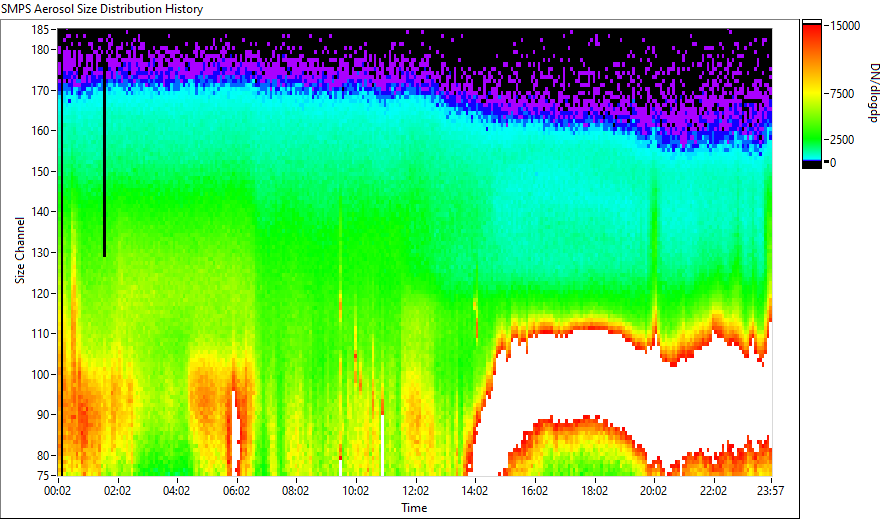Click the 150 size channel tick

click(x=40, y=171)
